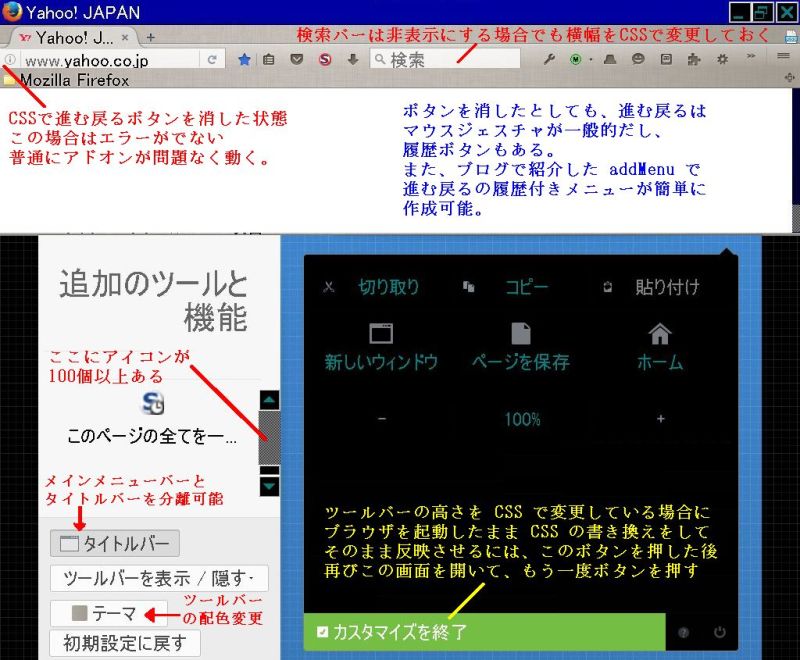Click the help question mark icon in panel
The width and height of the screenshot is (800, 660).
pyautogui.click(x=684, y=632)
